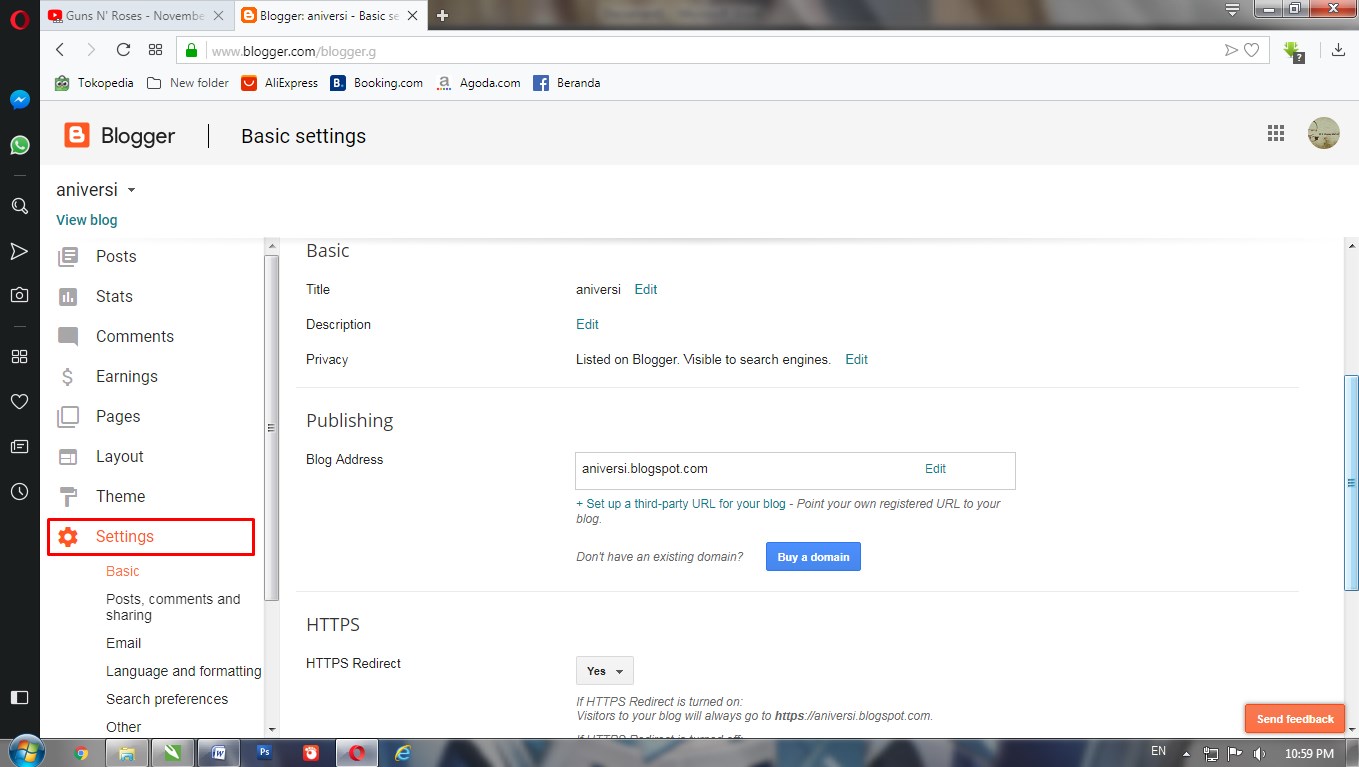The width and height of the screenshot is (1359, 767).
Task: Open a new browser tab
Action: [x=443, y=16]
